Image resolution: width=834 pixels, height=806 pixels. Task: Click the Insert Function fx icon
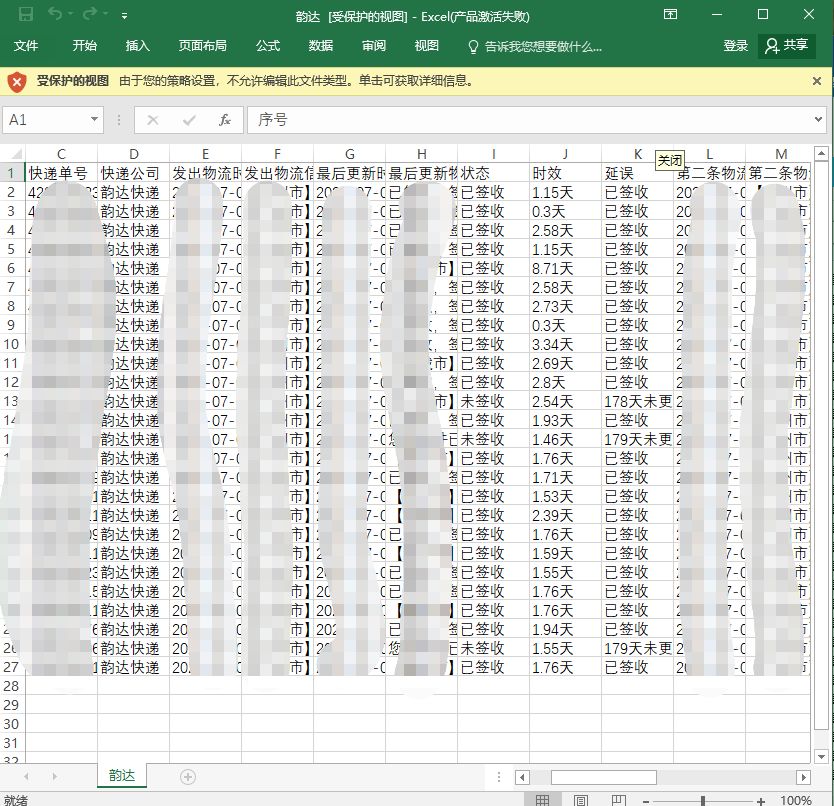[225, 120]
